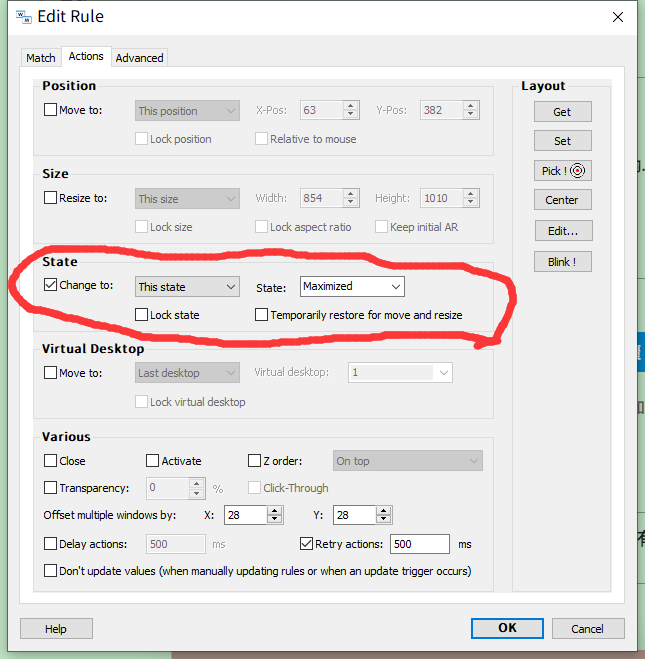Image resolution: width=645 pixels, height=659 pixels.
Task: Click the Blink! button
Action: click(561, 262)
